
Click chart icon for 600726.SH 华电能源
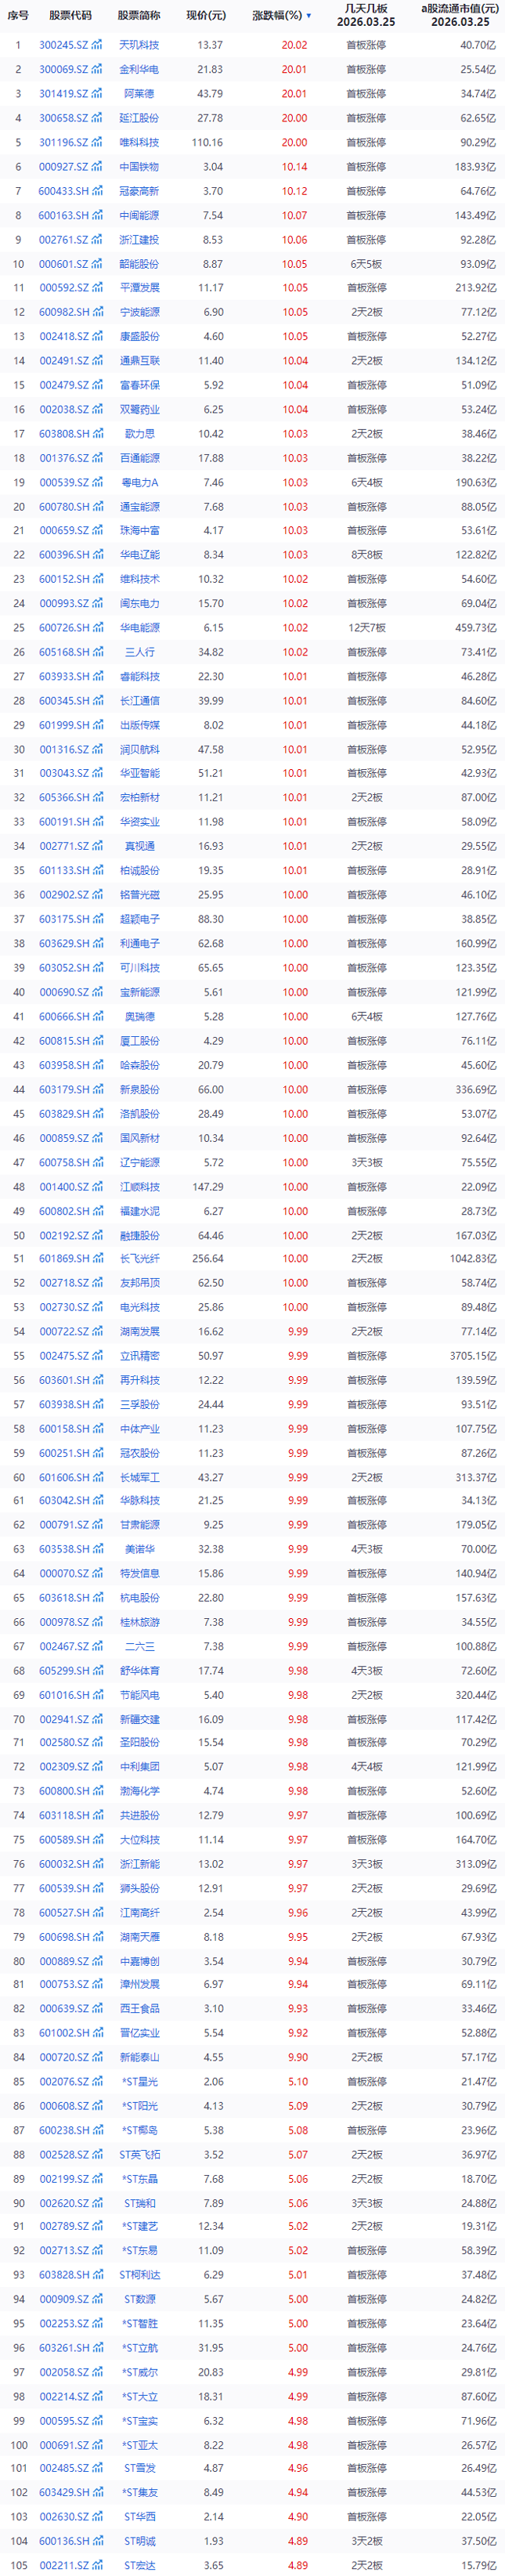pos(97,628)
